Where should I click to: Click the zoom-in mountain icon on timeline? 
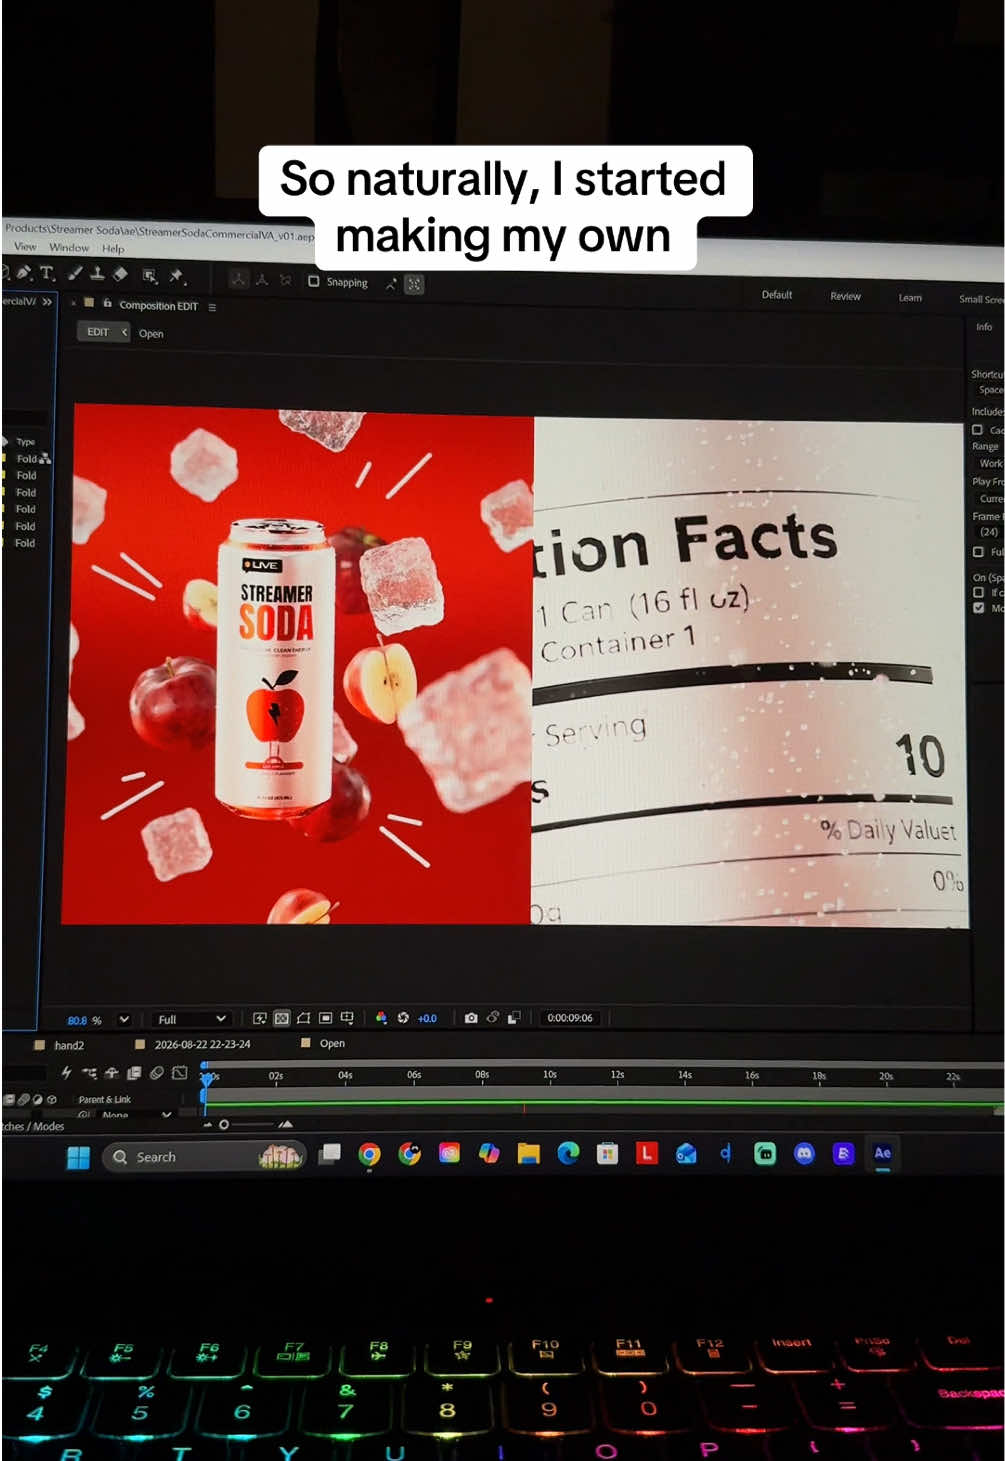[x=285, y=1125]
